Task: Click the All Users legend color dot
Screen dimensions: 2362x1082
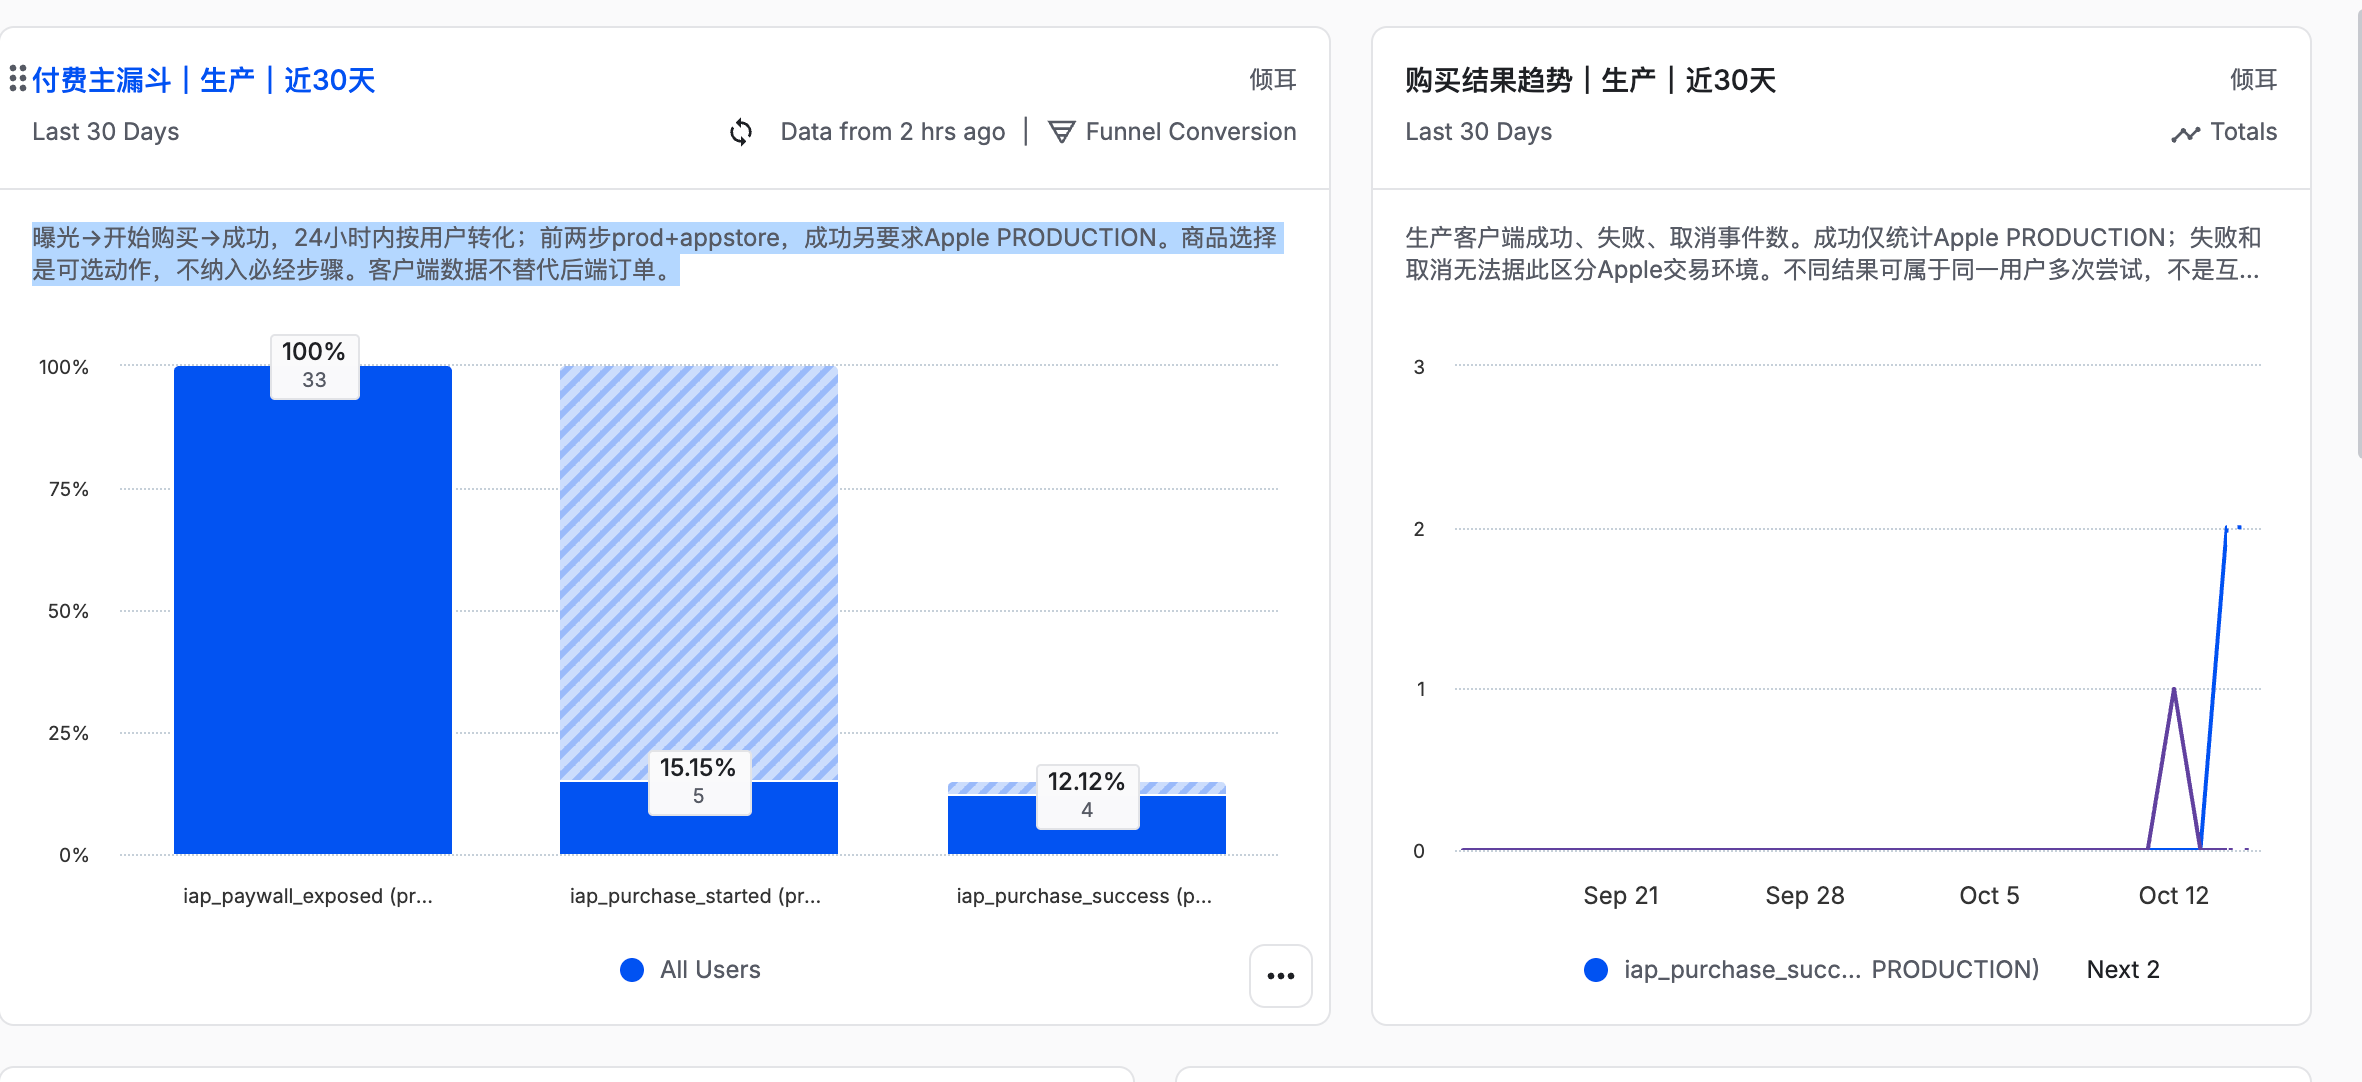Action: tap(632, 970)
